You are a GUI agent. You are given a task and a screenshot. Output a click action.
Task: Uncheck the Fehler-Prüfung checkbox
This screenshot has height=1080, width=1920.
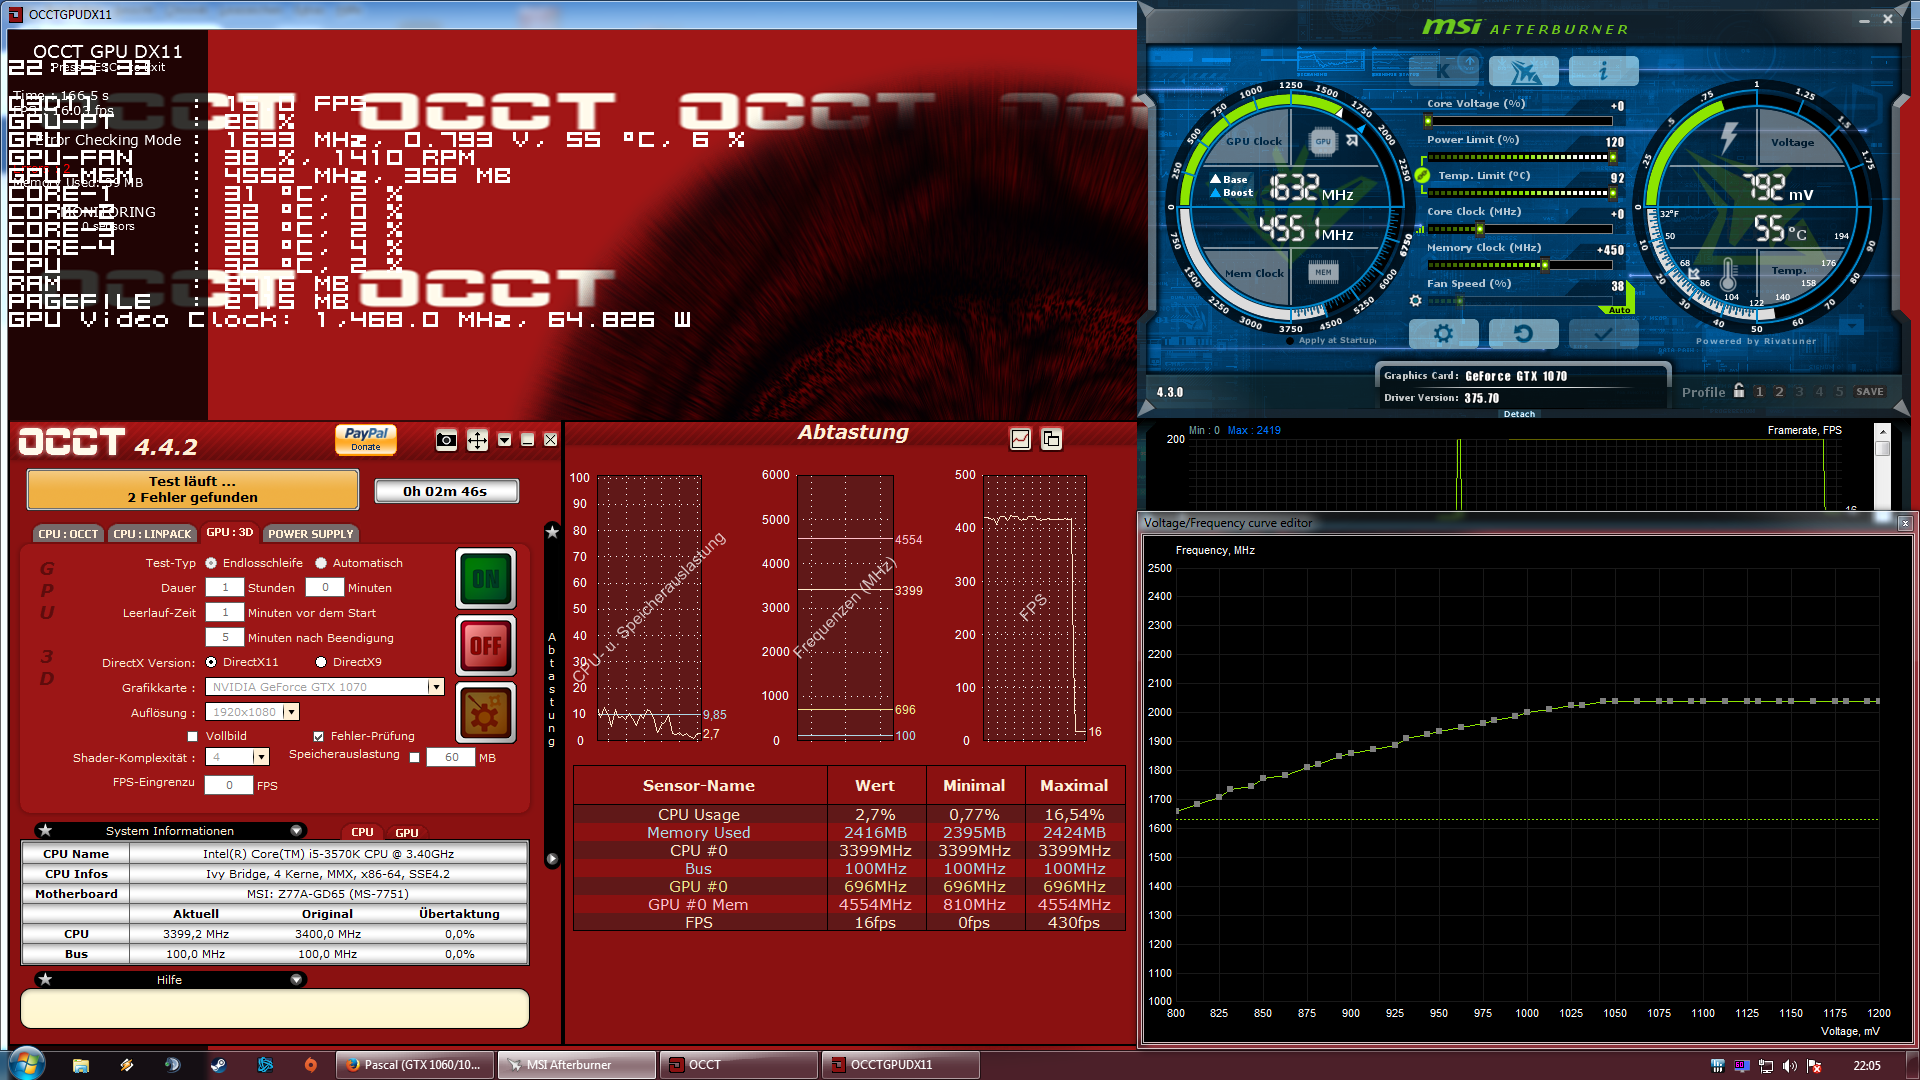(318, 737)
